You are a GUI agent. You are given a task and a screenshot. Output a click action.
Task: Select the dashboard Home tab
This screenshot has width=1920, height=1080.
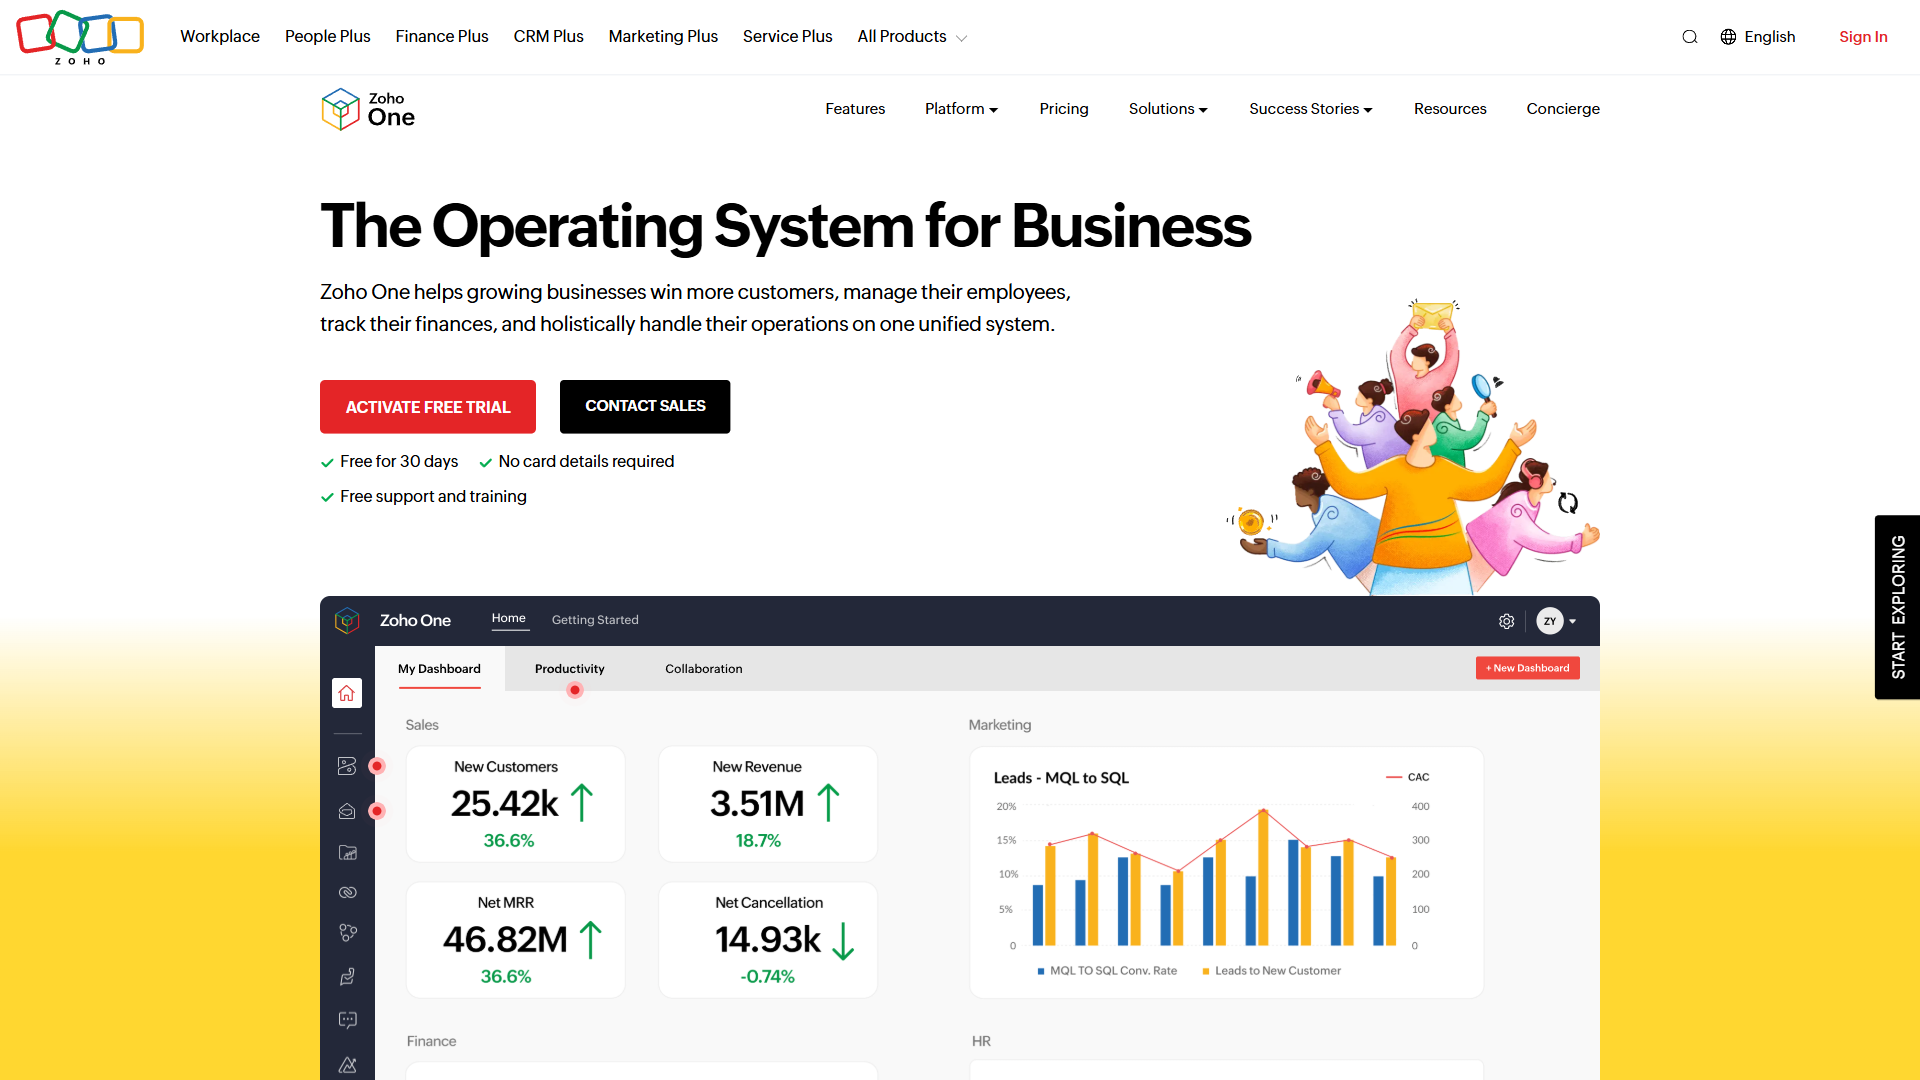tap(509, 619)
